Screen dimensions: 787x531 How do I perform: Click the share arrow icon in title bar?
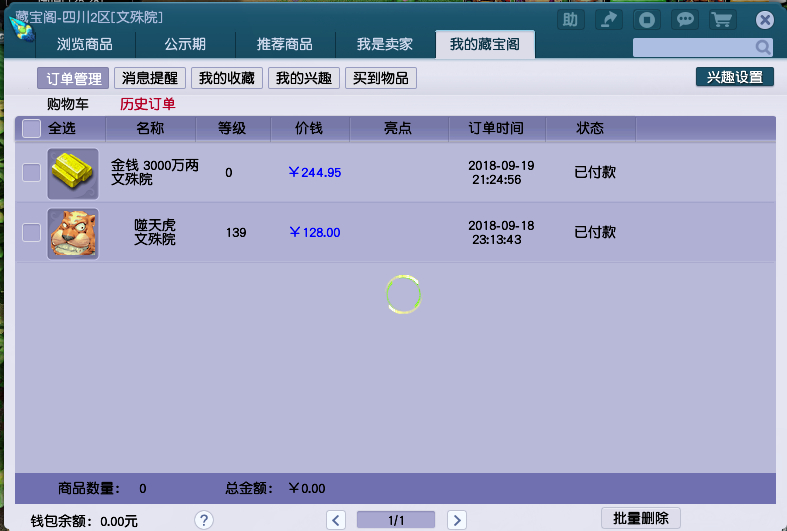[x=609, y=20]
